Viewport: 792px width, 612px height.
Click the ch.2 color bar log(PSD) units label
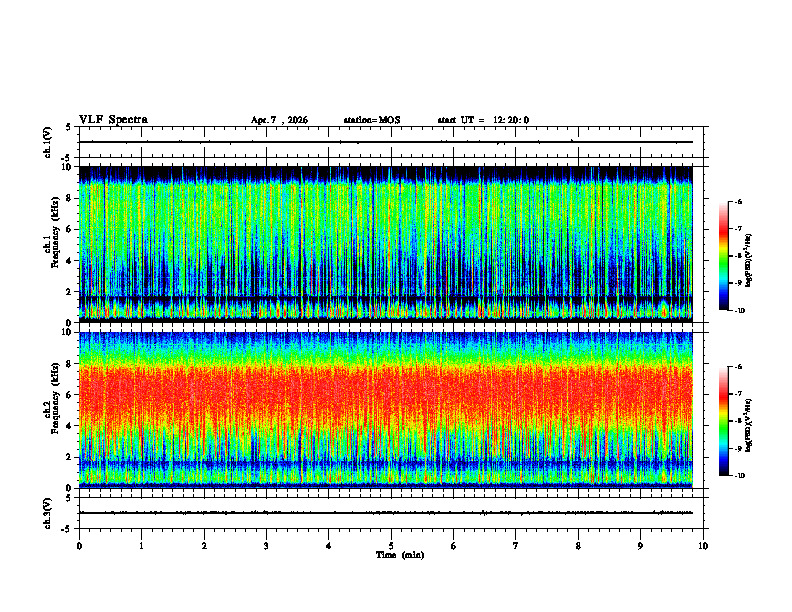[x=749, y=425]
